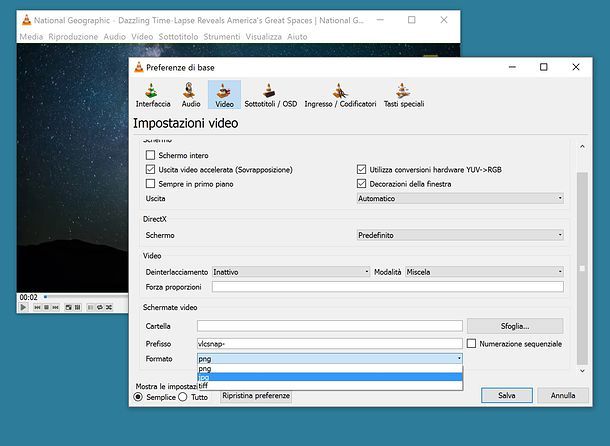Enable Numerazione sequenziale checkbox
Image resolution: width=610 pixels, height=446 pixels.
pyautogui.click(x=471, y=344)
